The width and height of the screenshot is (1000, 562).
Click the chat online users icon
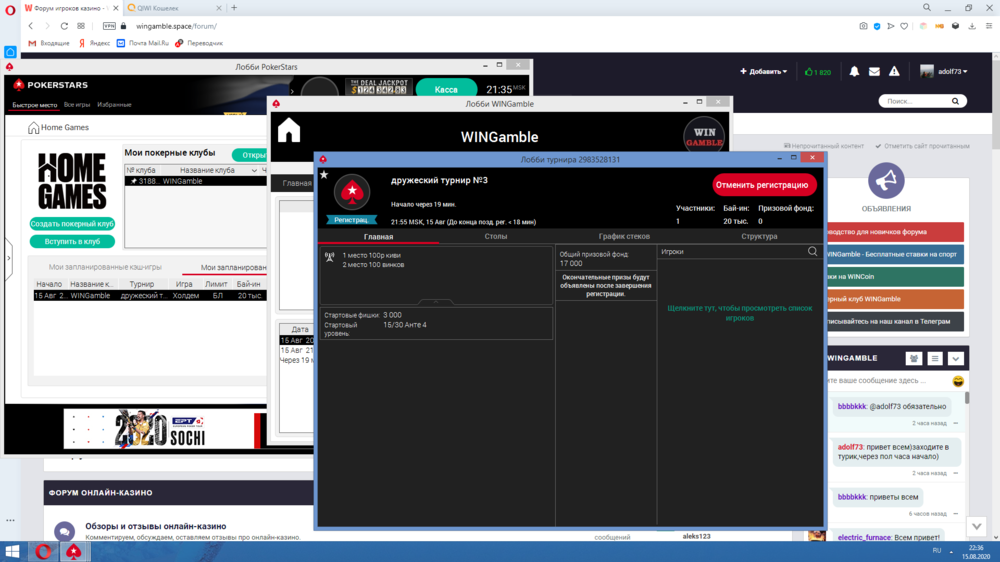913,358
